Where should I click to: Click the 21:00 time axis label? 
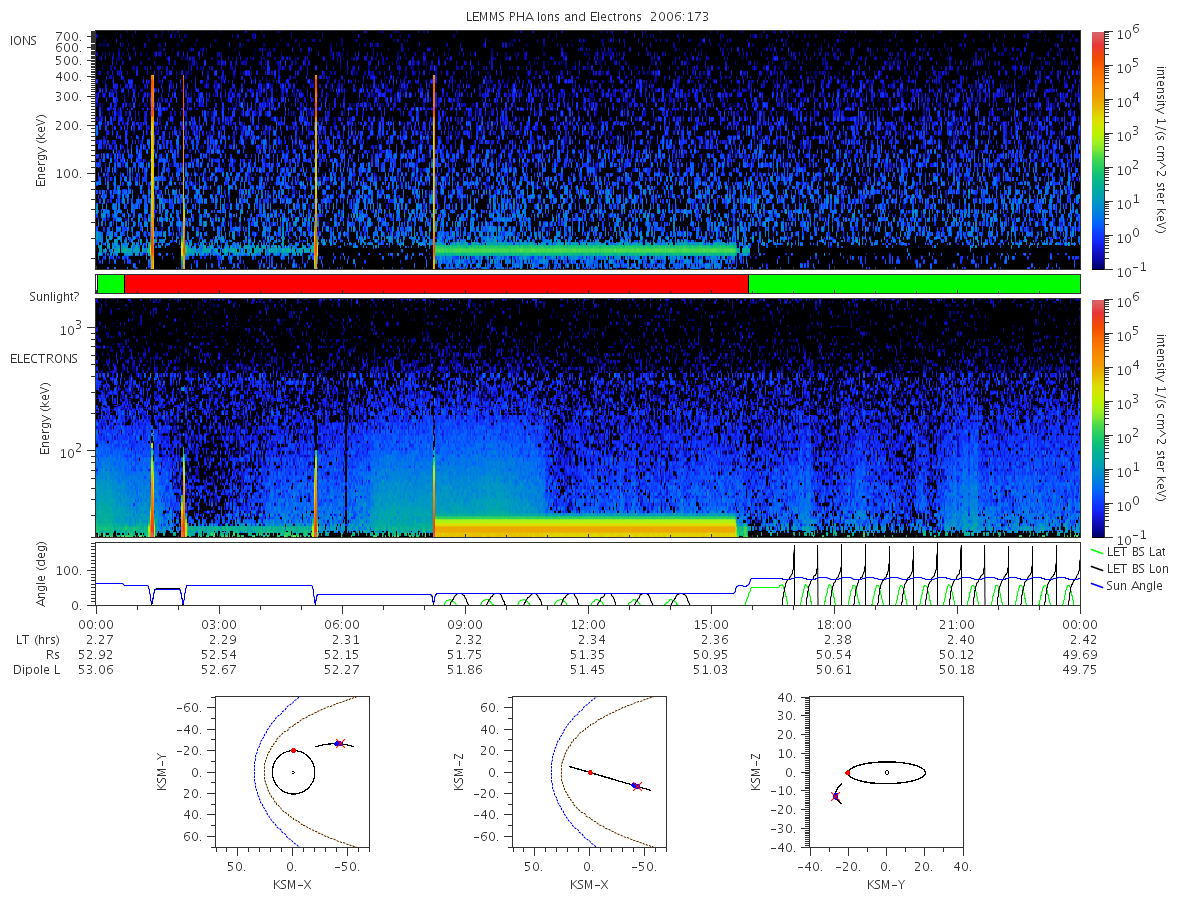[x=957, y=622]
